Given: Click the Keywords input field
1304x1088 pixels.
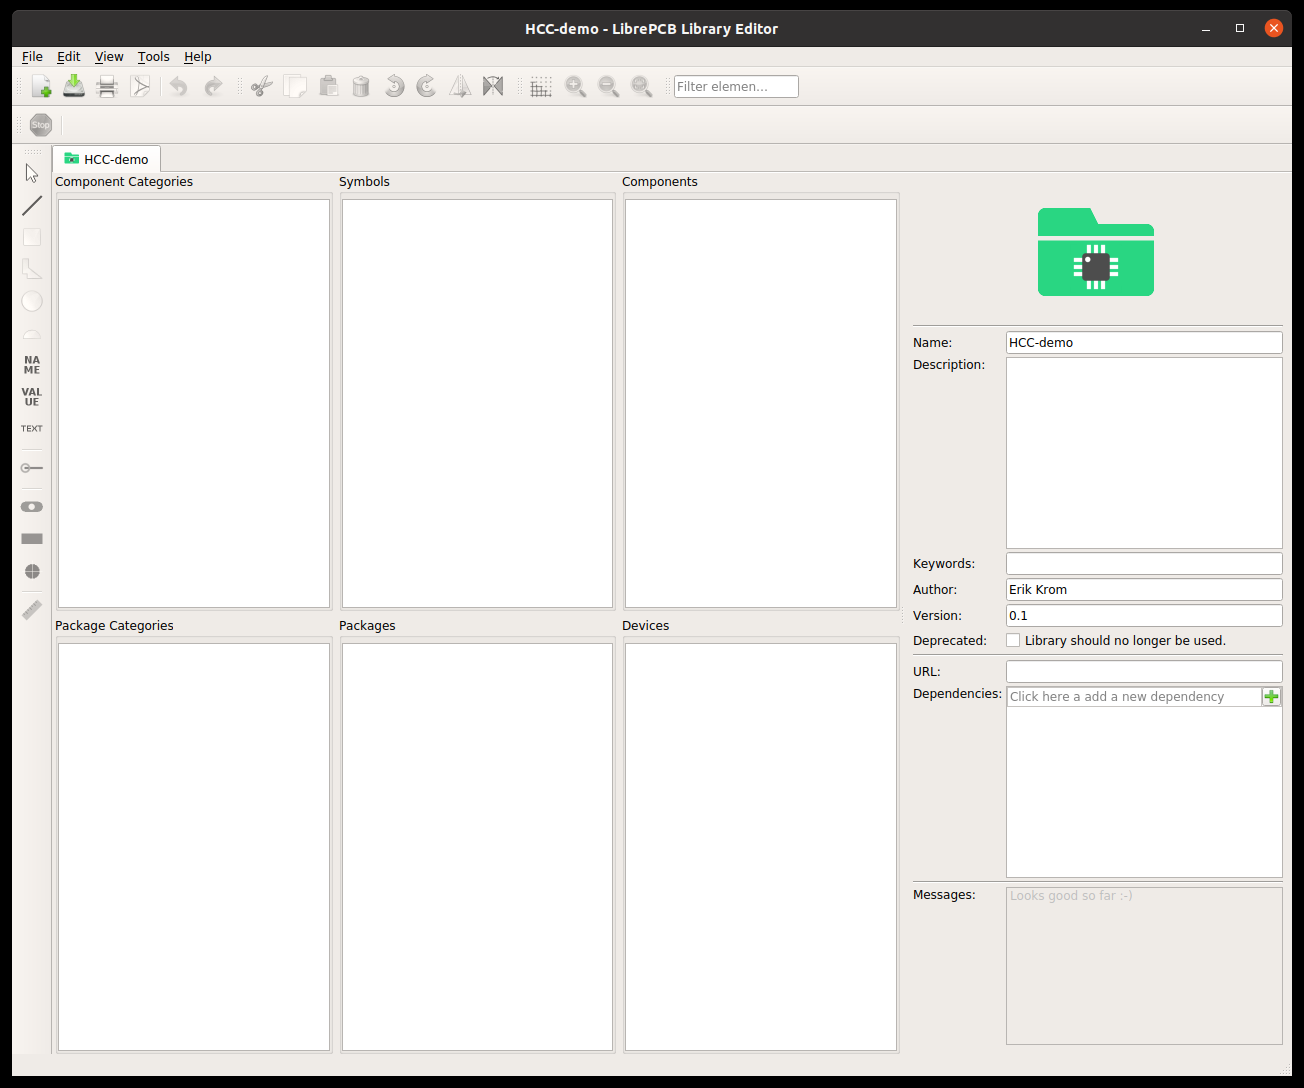Looking at the screenshot, I should 1144,564.
